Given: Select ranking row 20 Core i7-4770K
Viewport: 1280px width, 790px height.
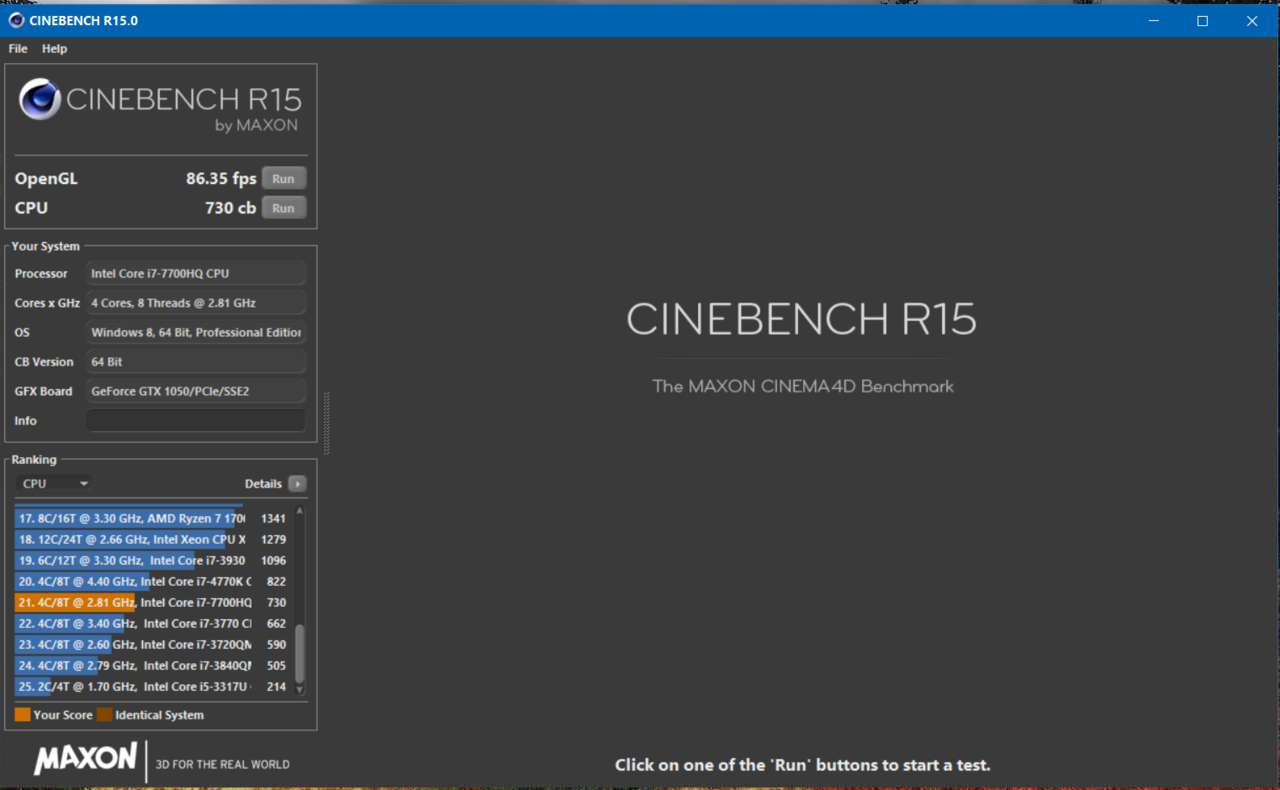Looking at the screenshot, I should tap(152, 582).
